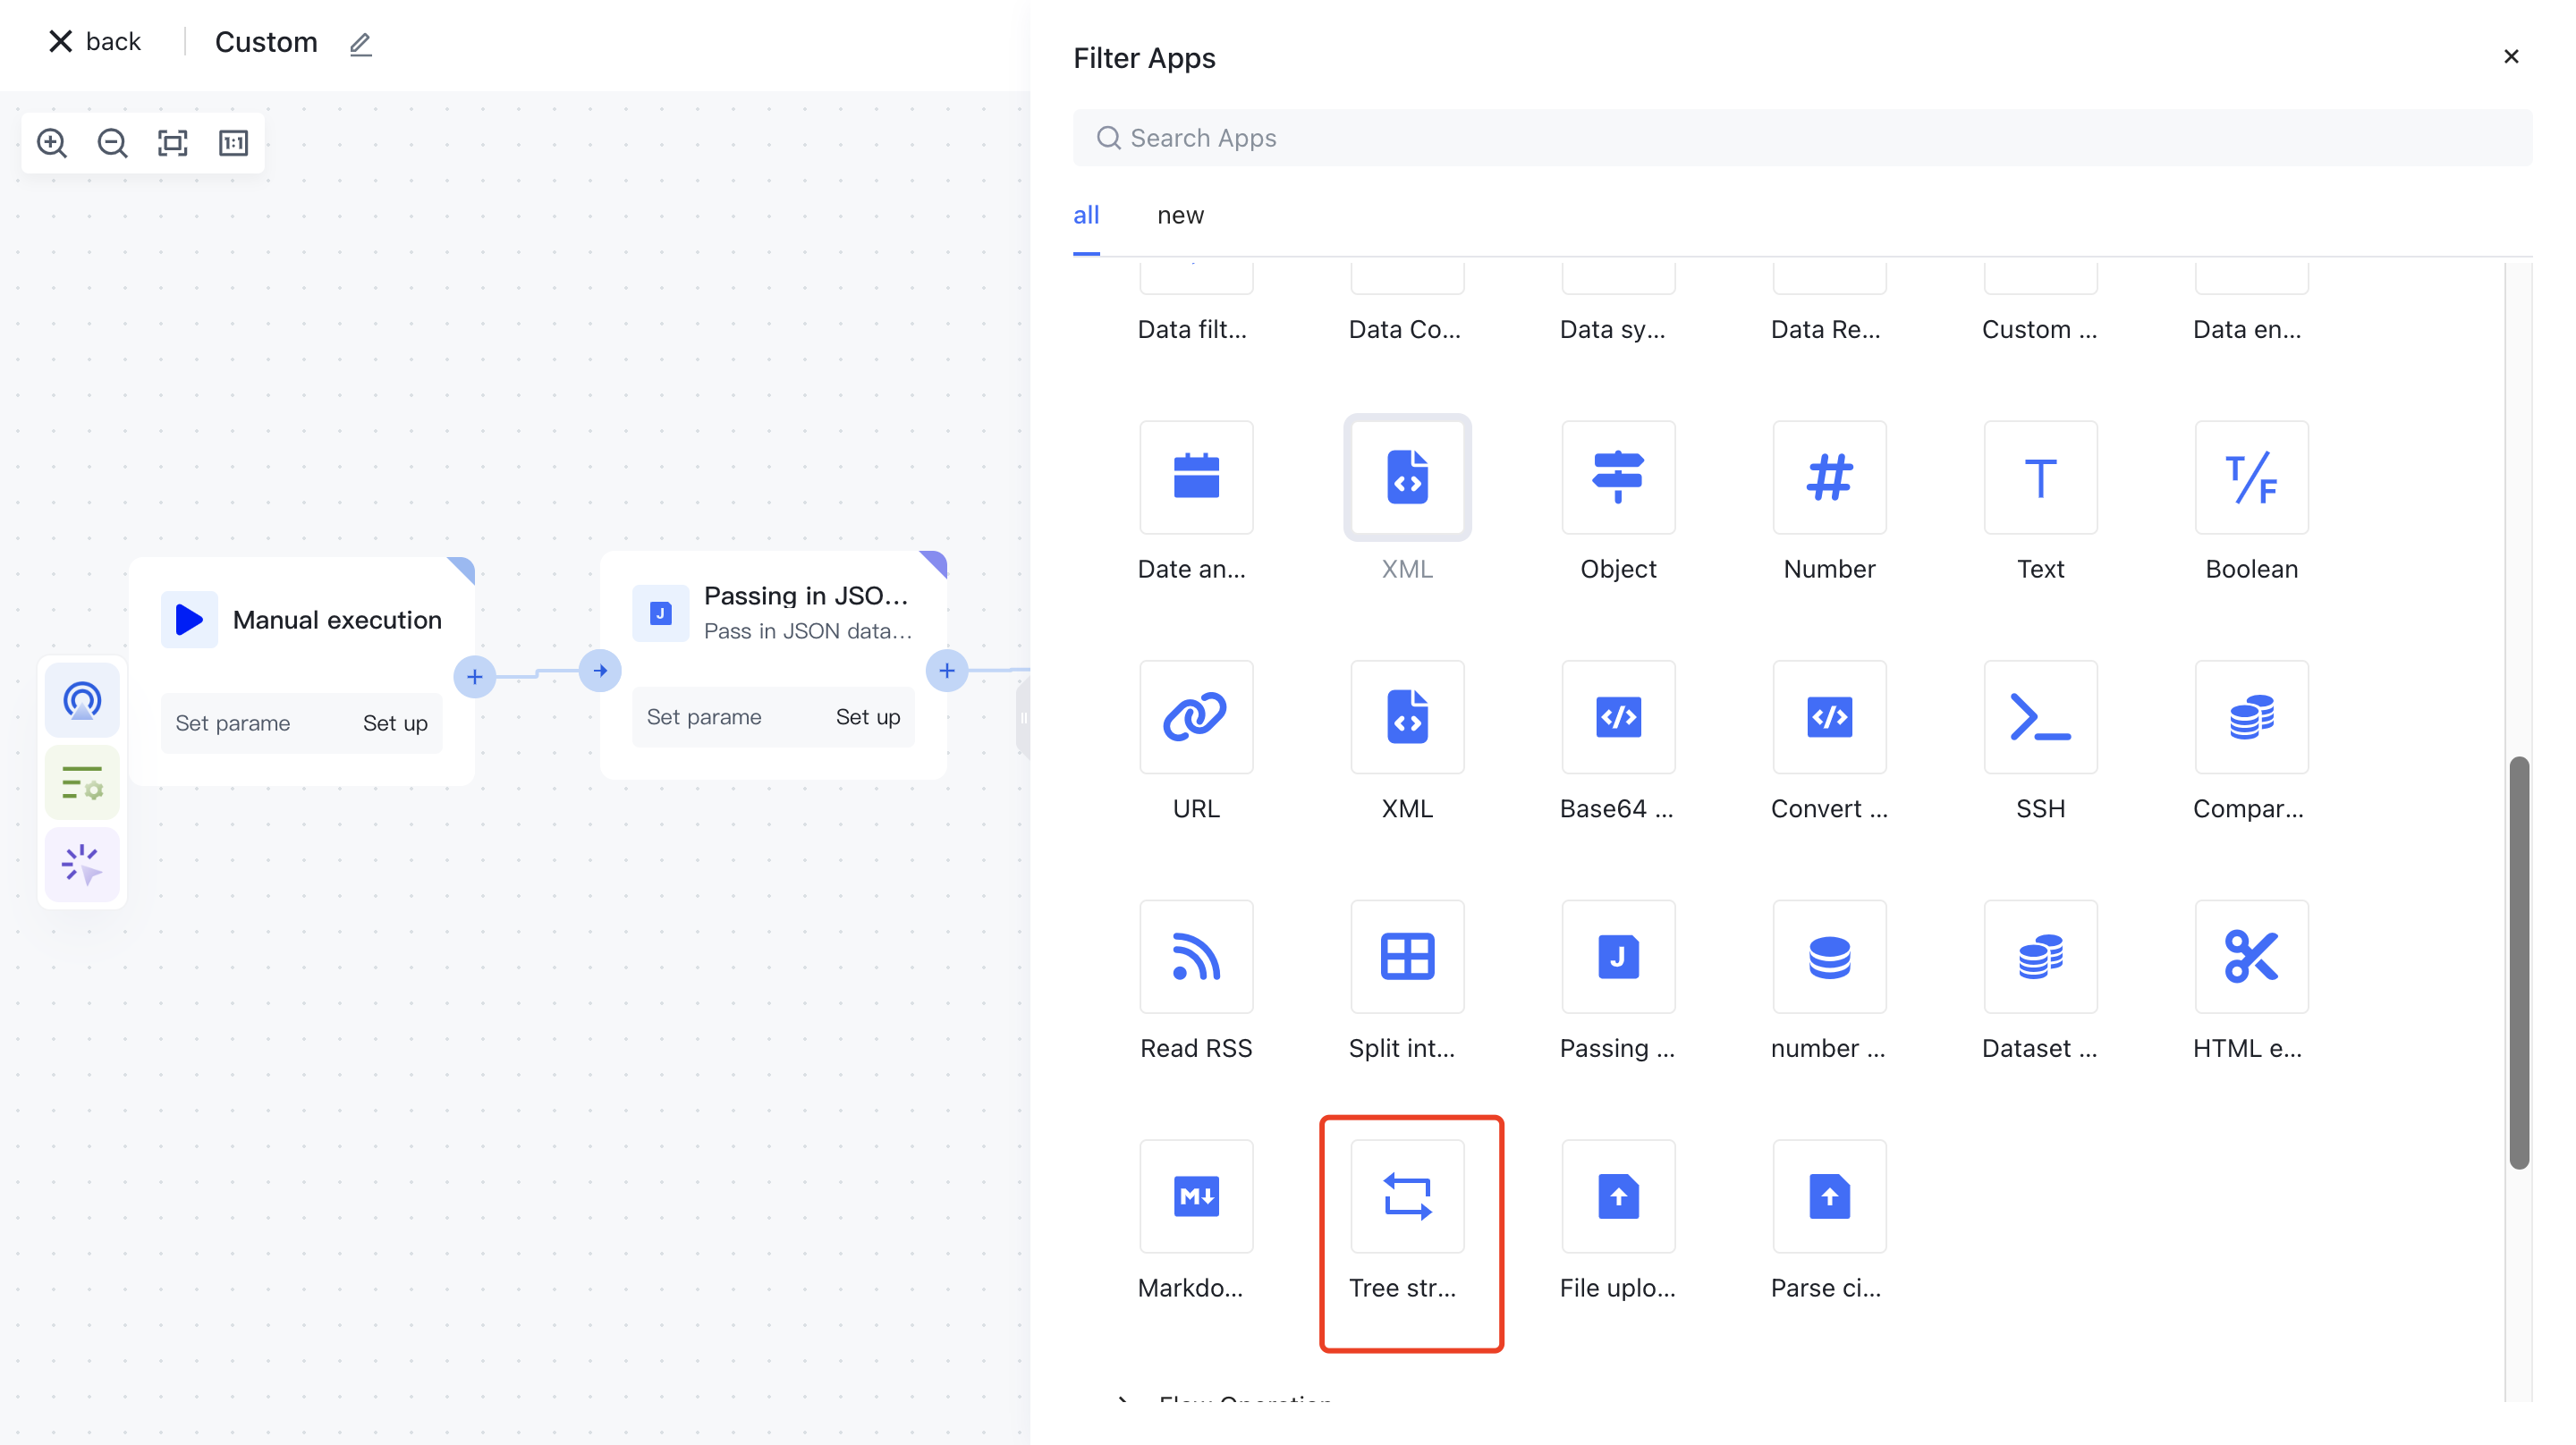Viewport: 2576px width, 1445px height.
Task: Select the Markdown app icon
Action: (x=1196, y=1197)
